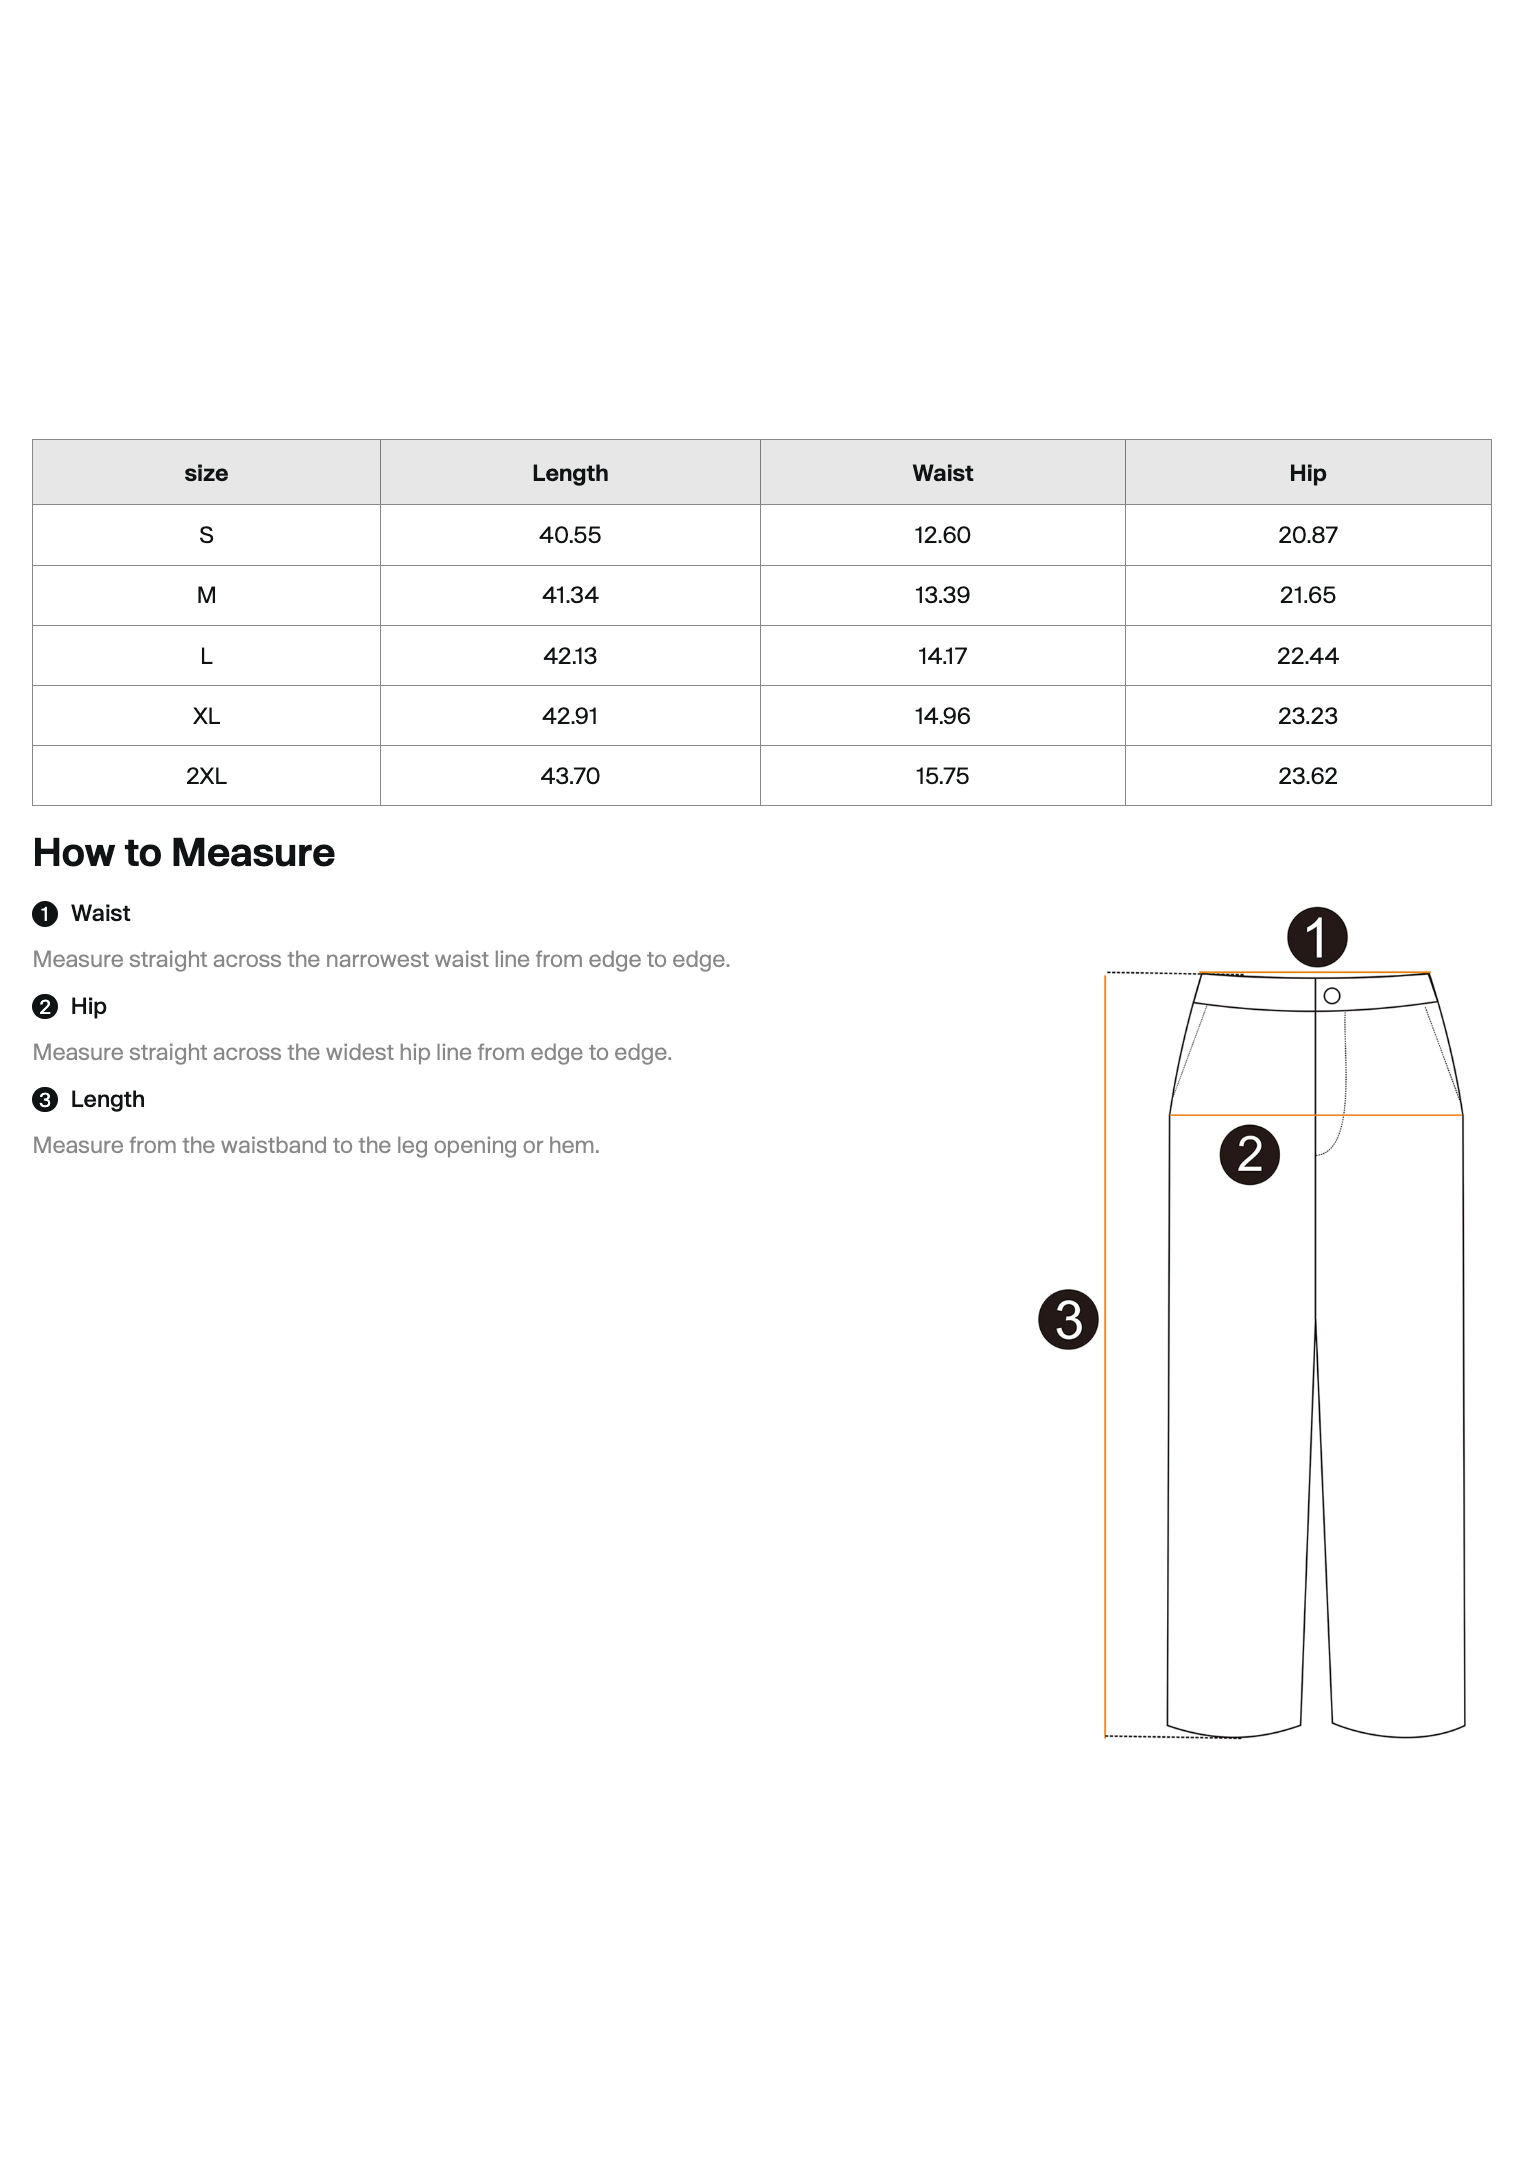The width and height of the screenshot is (1514, 2165).
Task: Click the number 3 length marker on diagram
Action: click(x=1068, y=1319)
